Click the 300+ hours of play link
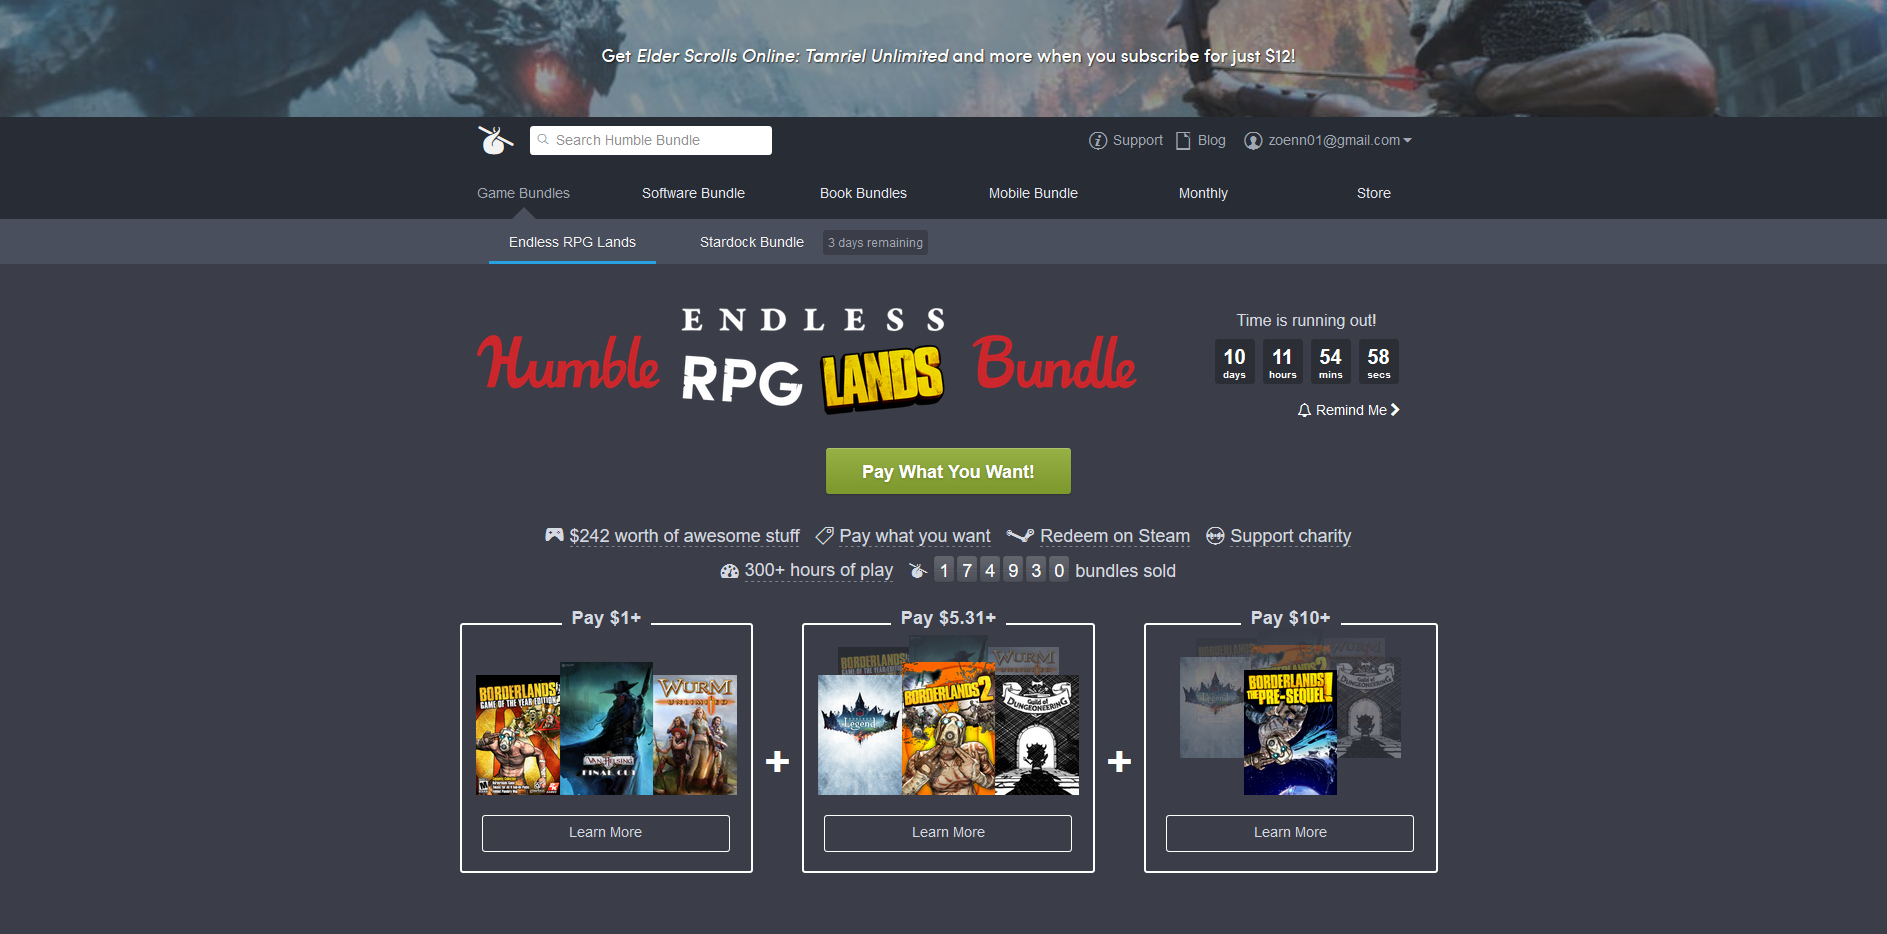 (x=819, y=570)
